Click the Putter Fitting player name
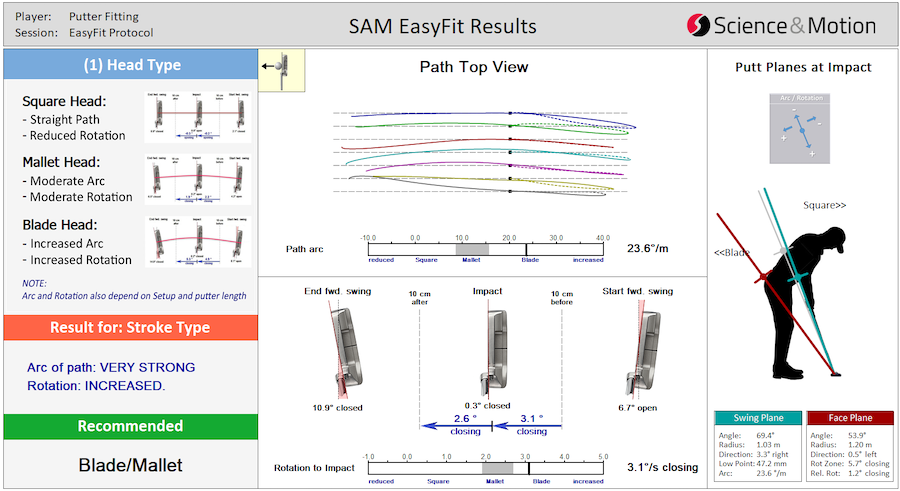 (x=104, y=17)
